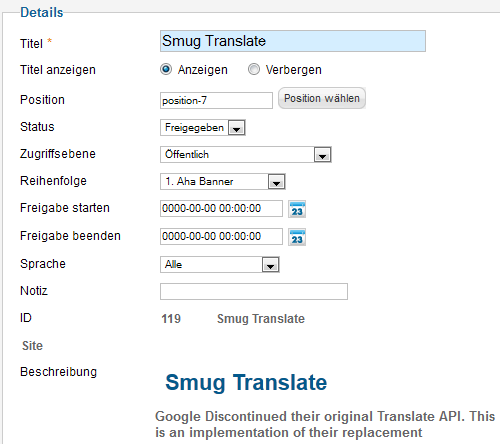Click the position-7 input field
Image resolution: width=500 pixels, height=444 pixels.
pos(216,100)
